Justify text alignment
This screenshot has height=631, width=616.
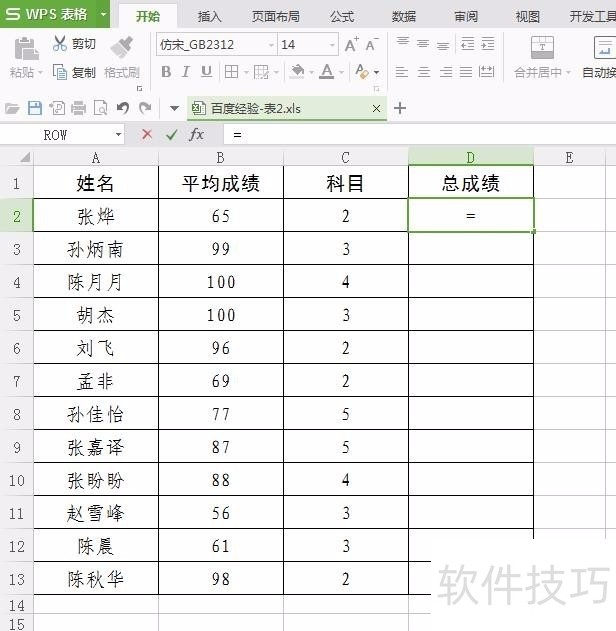tap(466, 72)
